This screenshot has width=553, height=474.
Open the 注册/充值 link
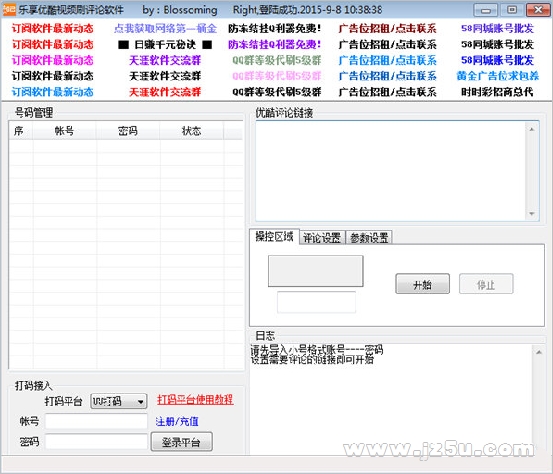[177, 421]
